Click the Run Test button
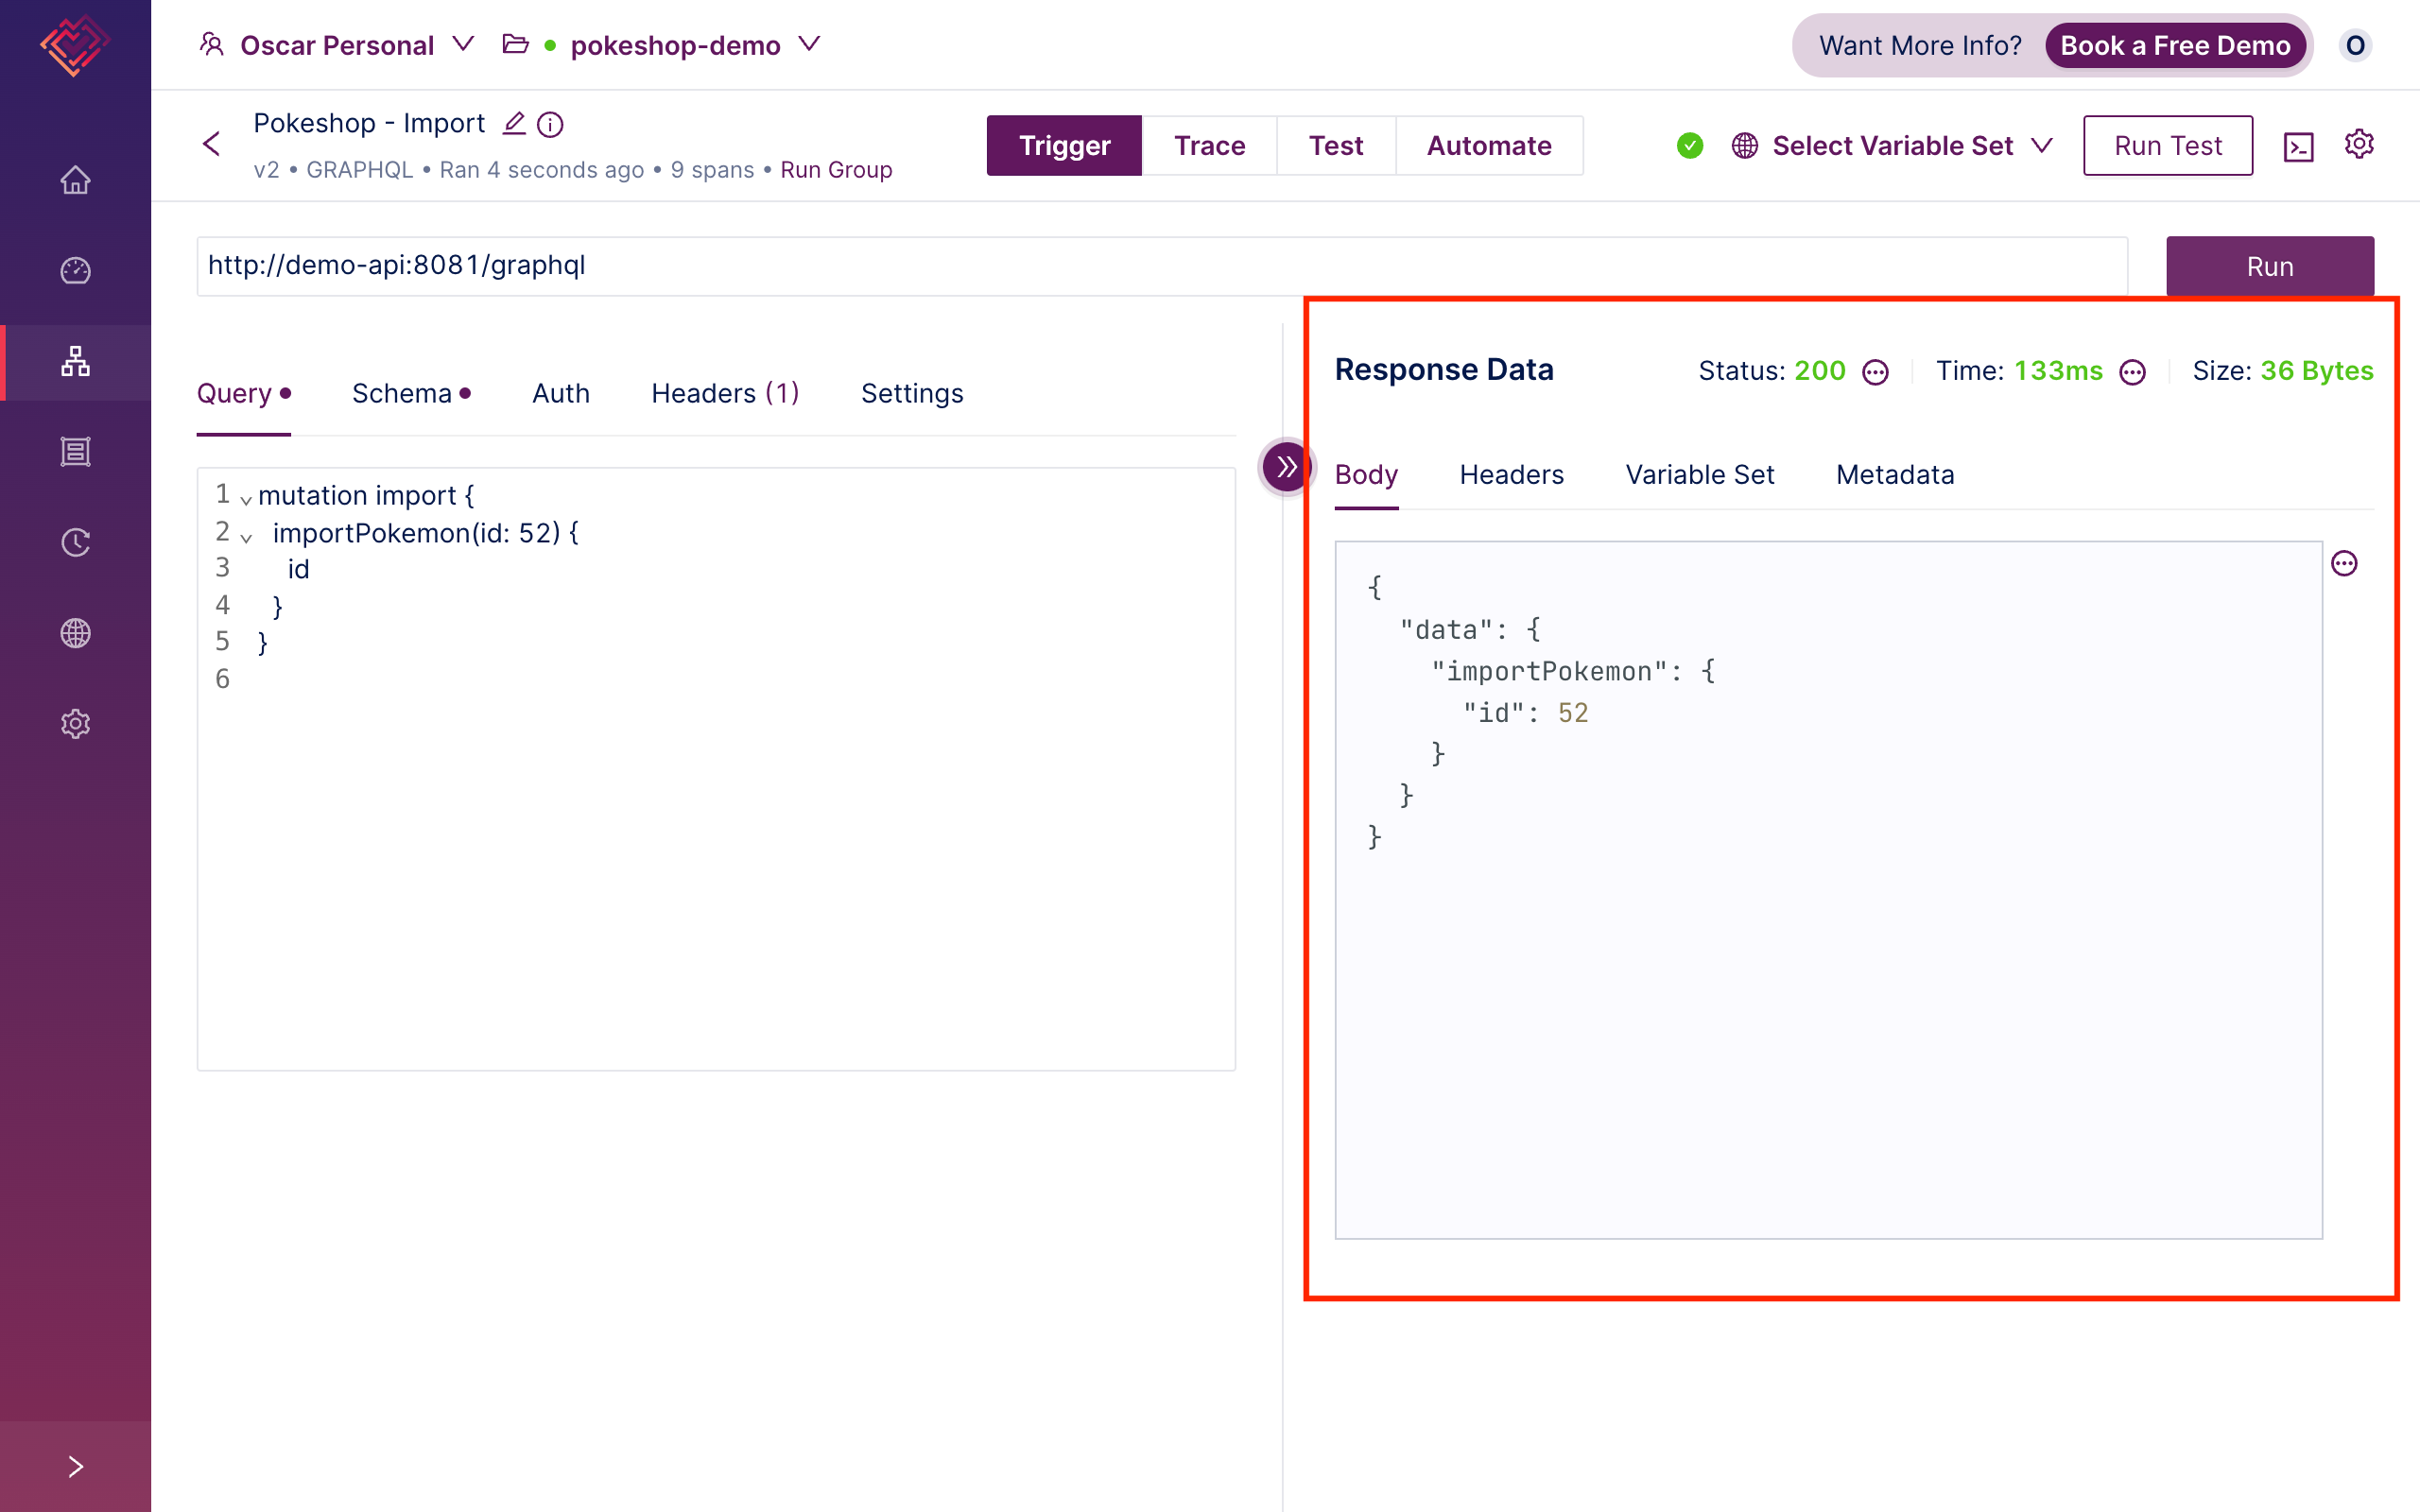2420x1512 pixels. pyautogui.click(x=2166, y=145)
